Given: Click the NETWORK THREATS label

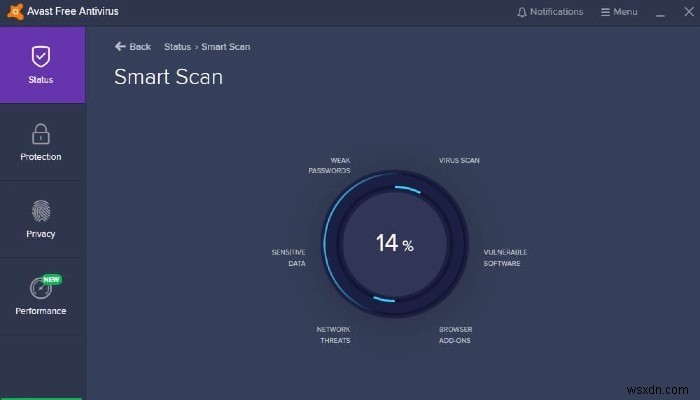Looking at the screenshot, I should pos(333,335).
